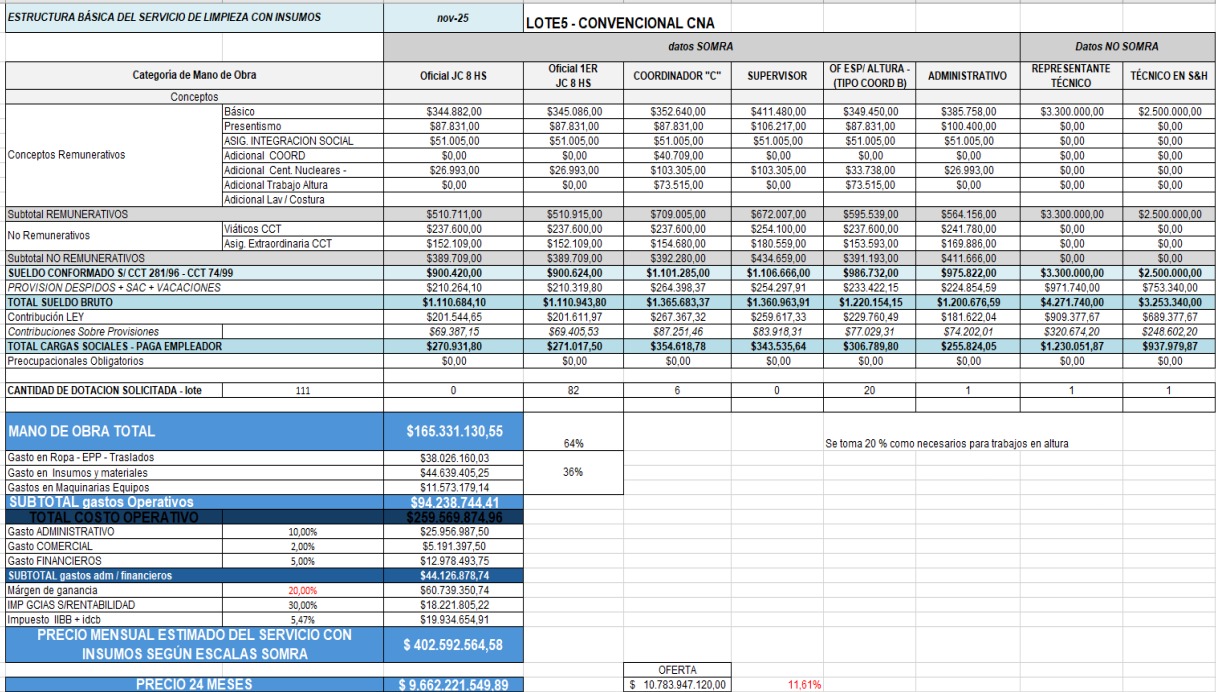Select the 'Categoría de Mano de Obra' header
The width and height of the screenshot is (1216, 692).
tap(195, 75)
